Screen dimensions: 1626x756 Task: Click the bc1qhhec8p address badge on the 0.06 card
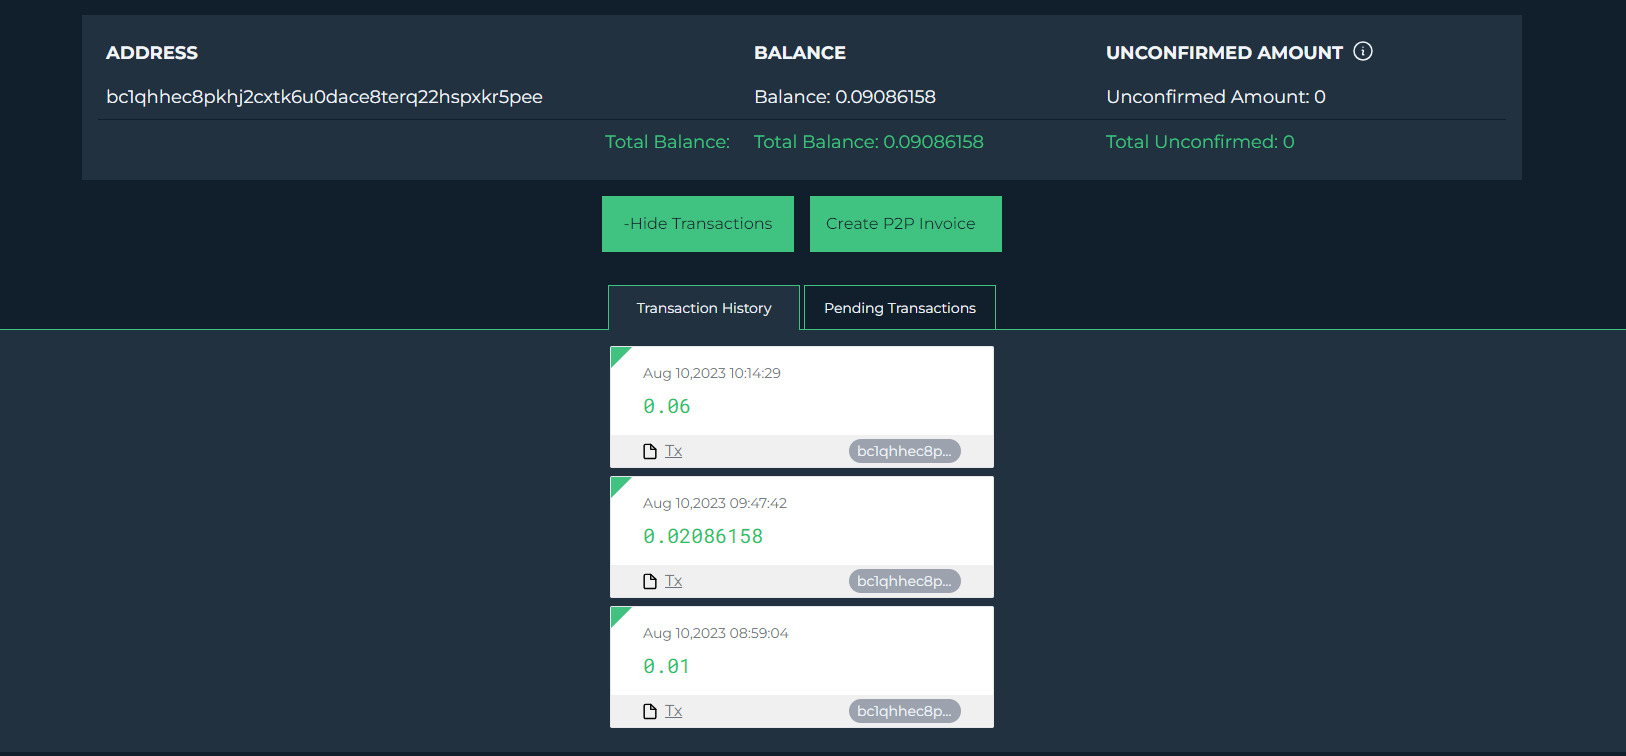[904, 451]
